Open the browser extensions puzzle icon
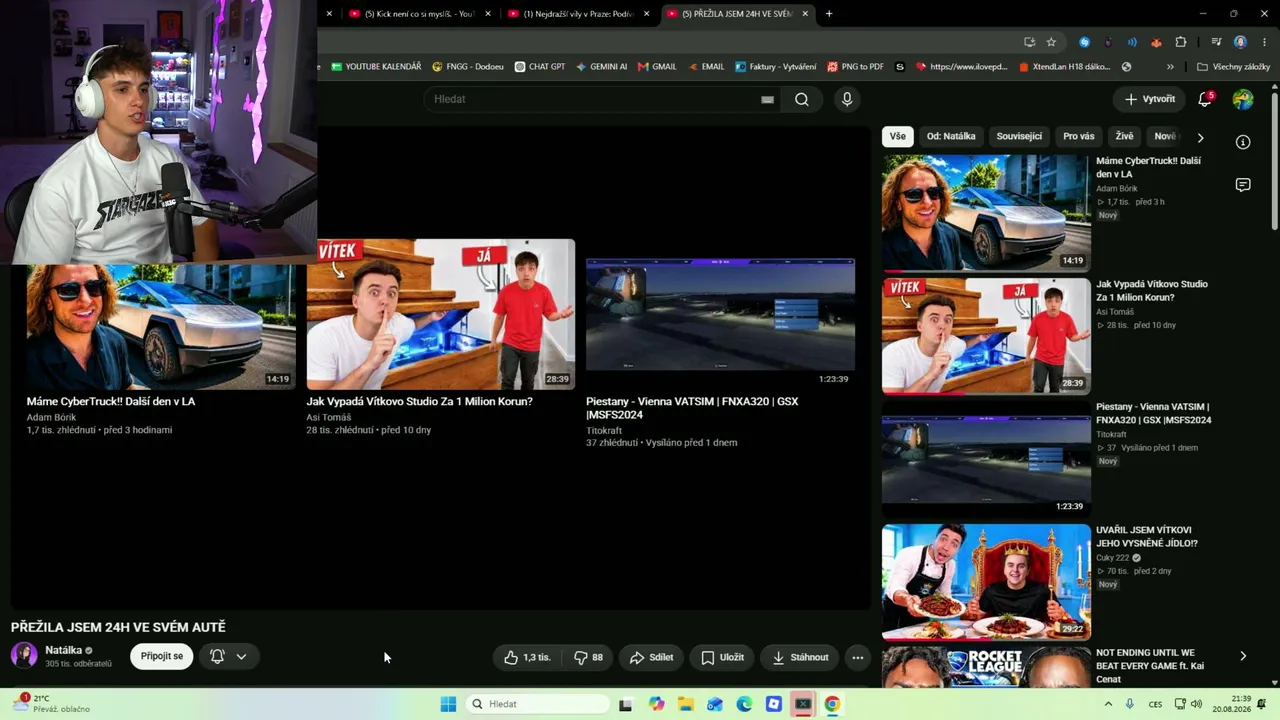This screenshot has width=1280, height=720. [1181, 42]
